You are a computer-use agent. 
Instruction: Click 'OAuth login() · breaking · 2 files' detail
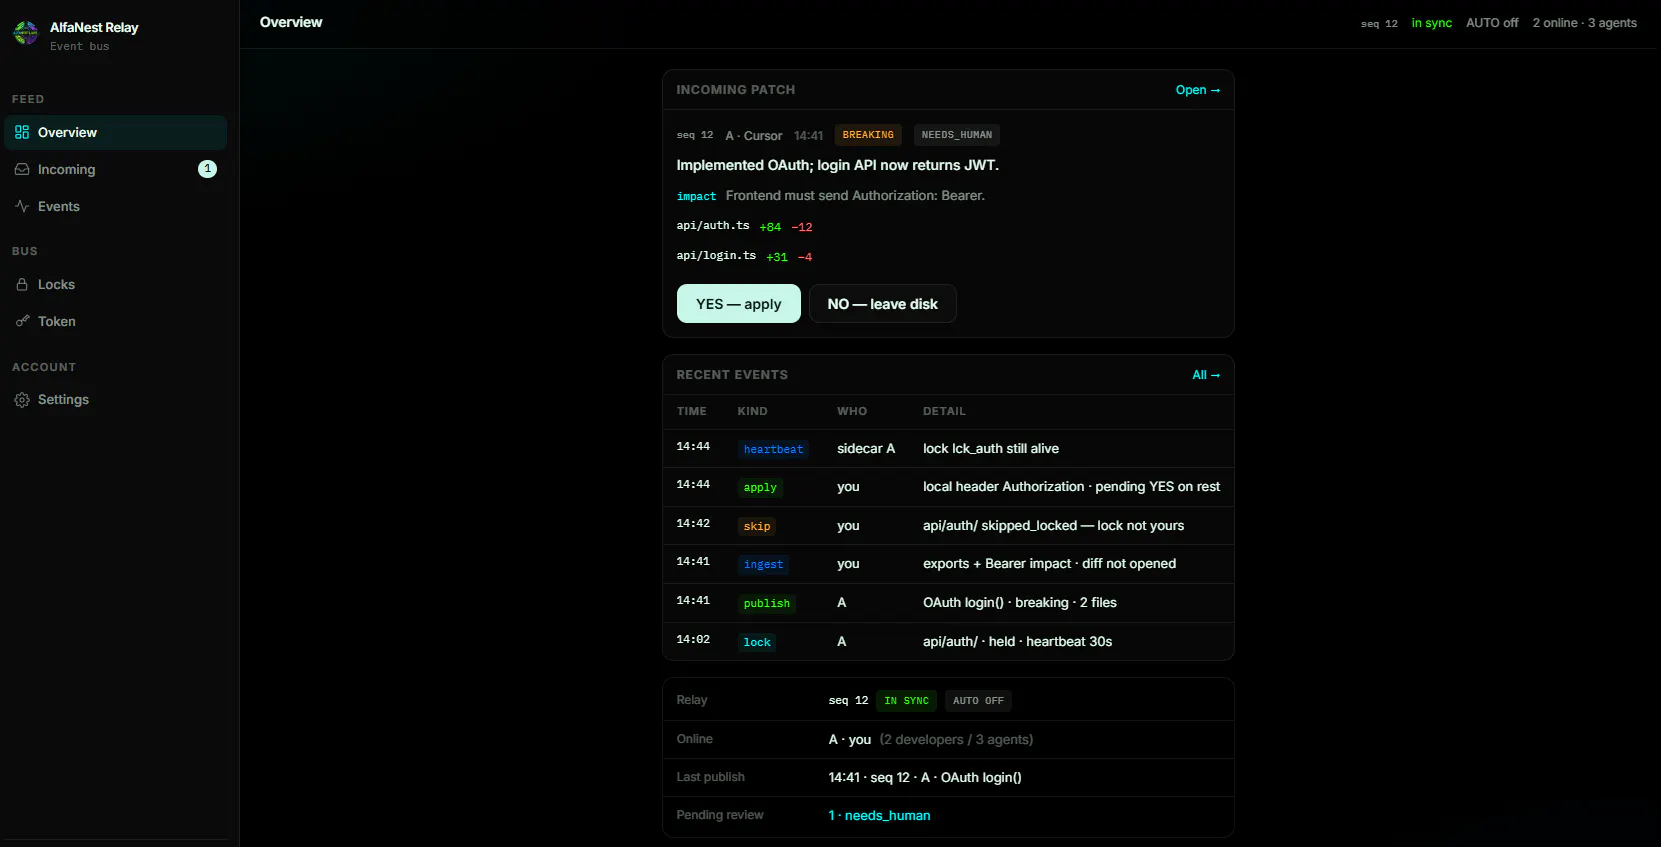(x=1020, y=603)
